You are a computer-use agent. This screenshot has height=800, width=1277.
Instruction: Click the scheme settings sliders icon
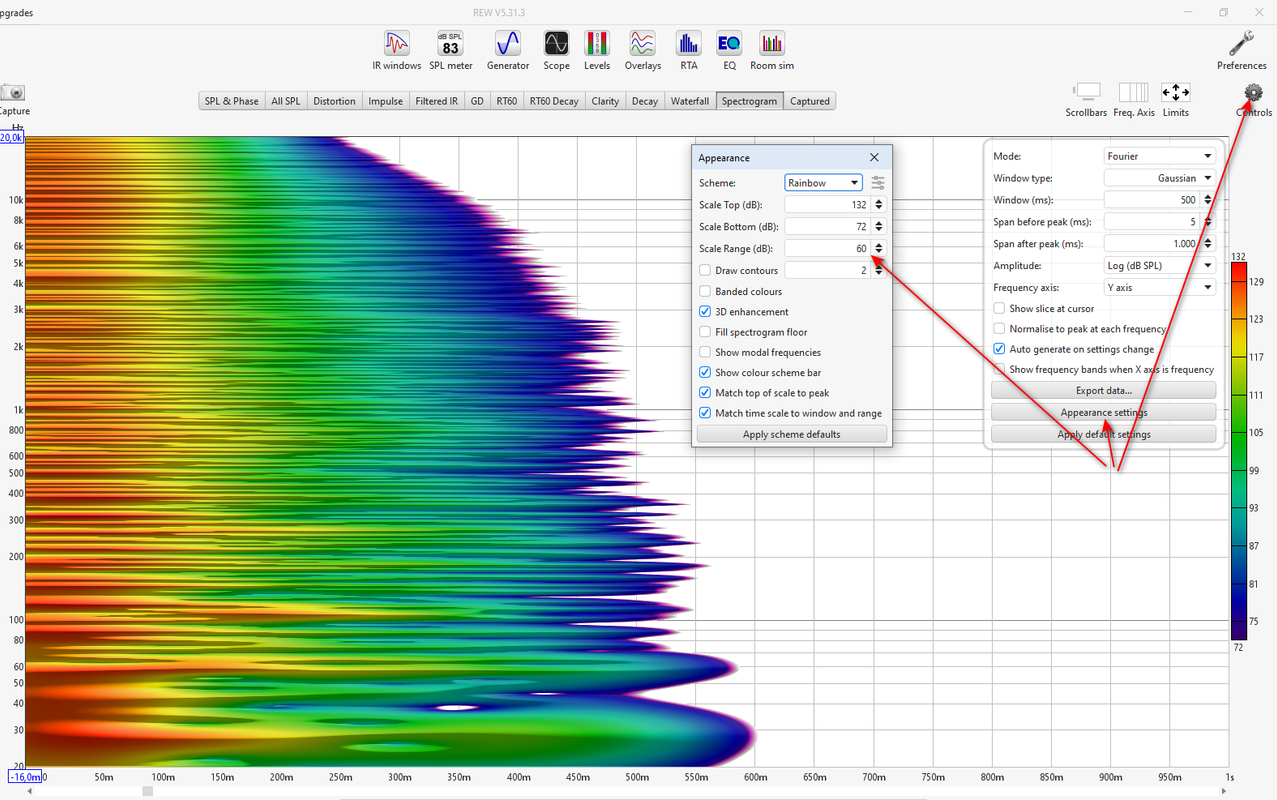pos(877,183)
